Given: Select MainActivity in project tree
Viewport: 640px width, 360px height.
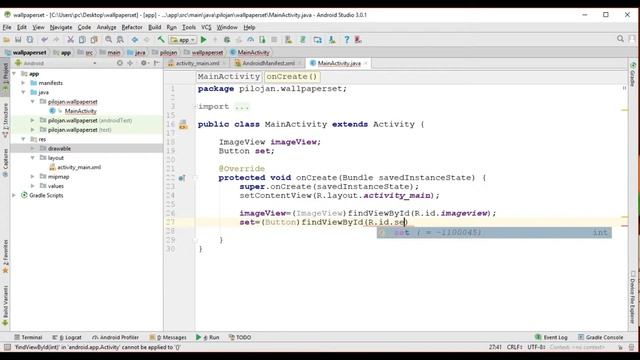Looking at the screenshot, I should tap(80, 111).
